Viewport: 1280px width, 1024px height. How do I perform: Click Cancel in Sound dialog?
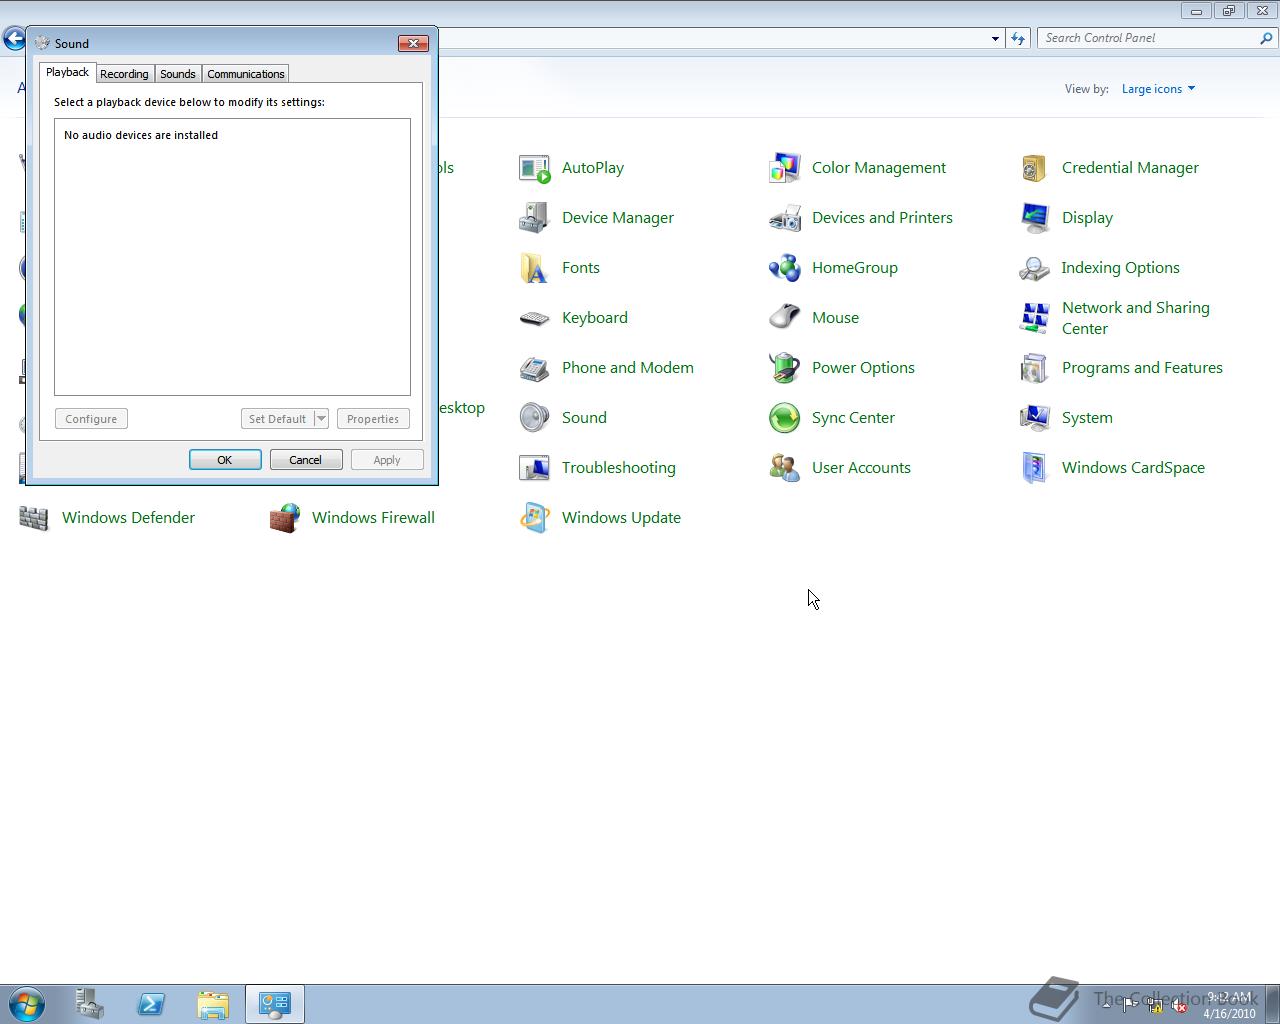[x=306, y=460]
